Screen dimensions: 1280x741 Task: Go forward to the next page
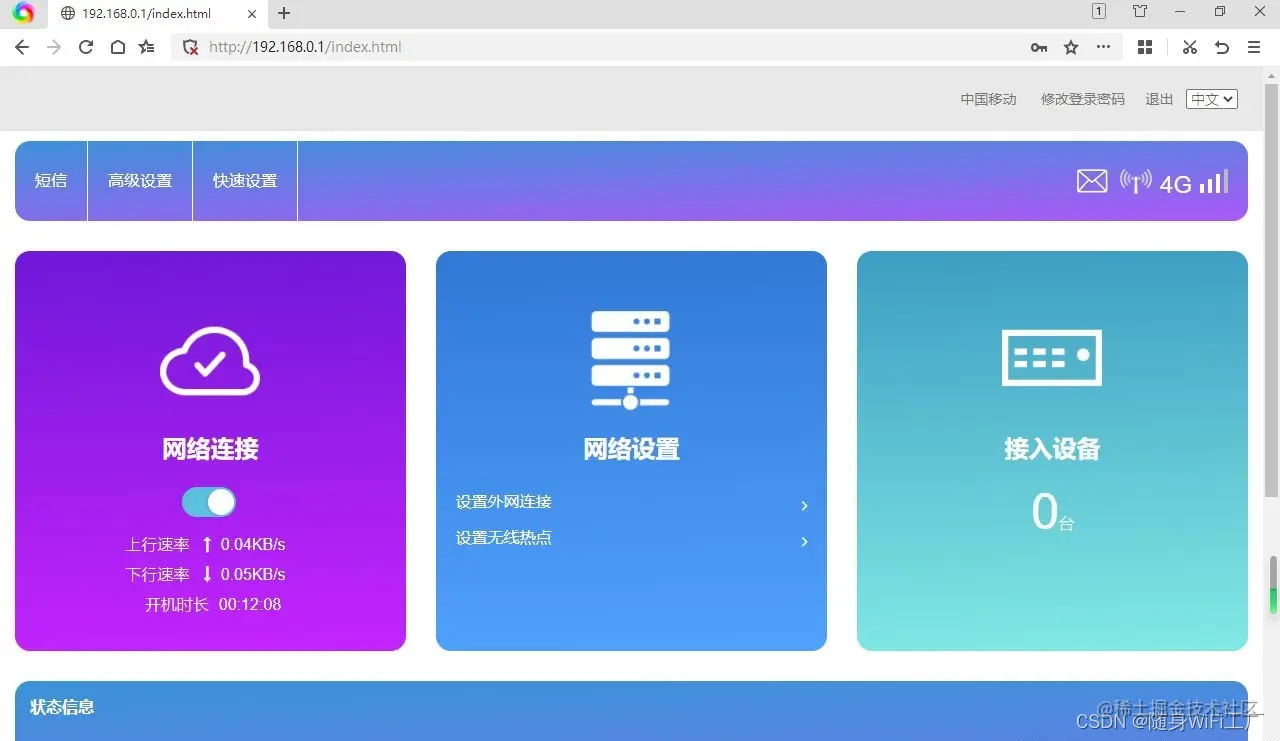click(54, 47)
